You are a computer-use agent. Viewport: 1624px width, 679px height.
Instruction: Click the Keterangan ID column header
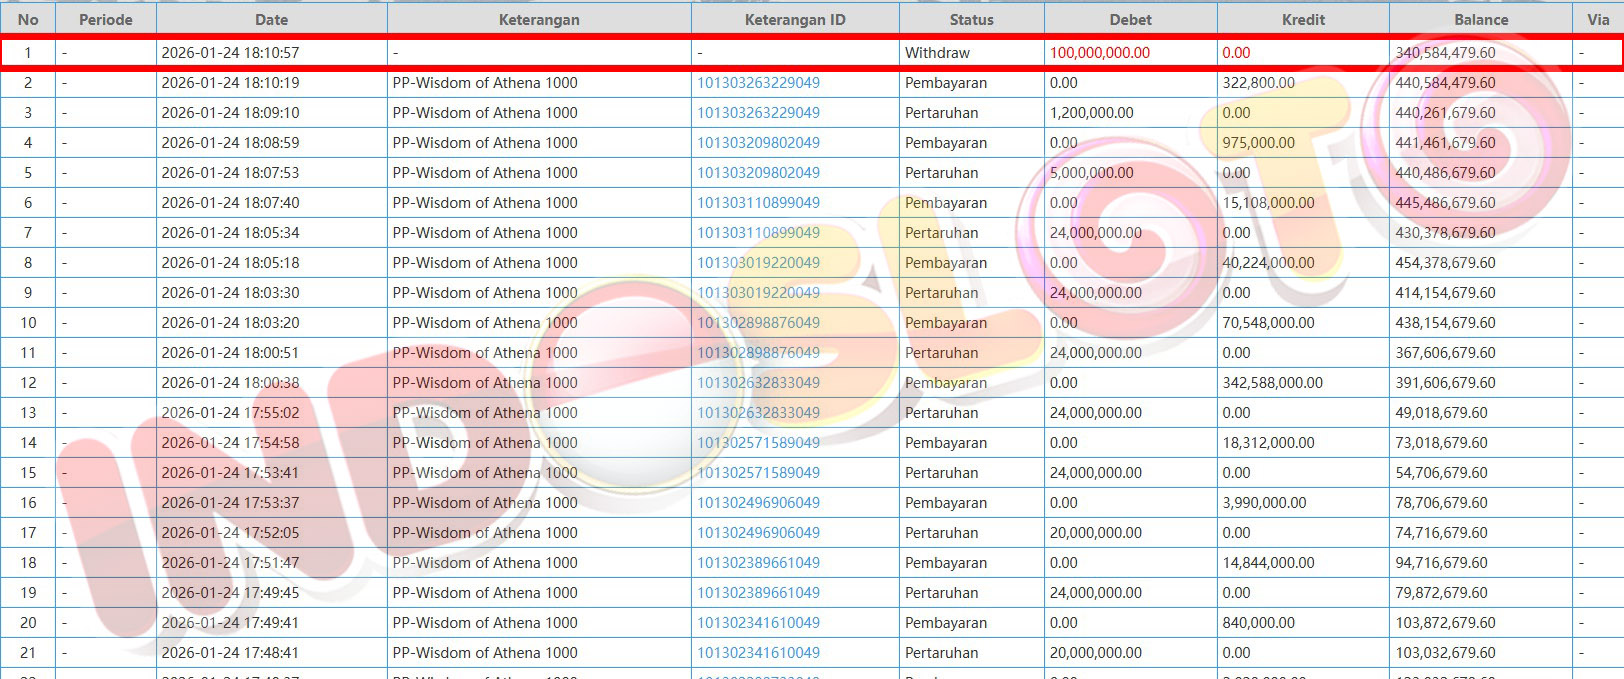pos(794,19)
